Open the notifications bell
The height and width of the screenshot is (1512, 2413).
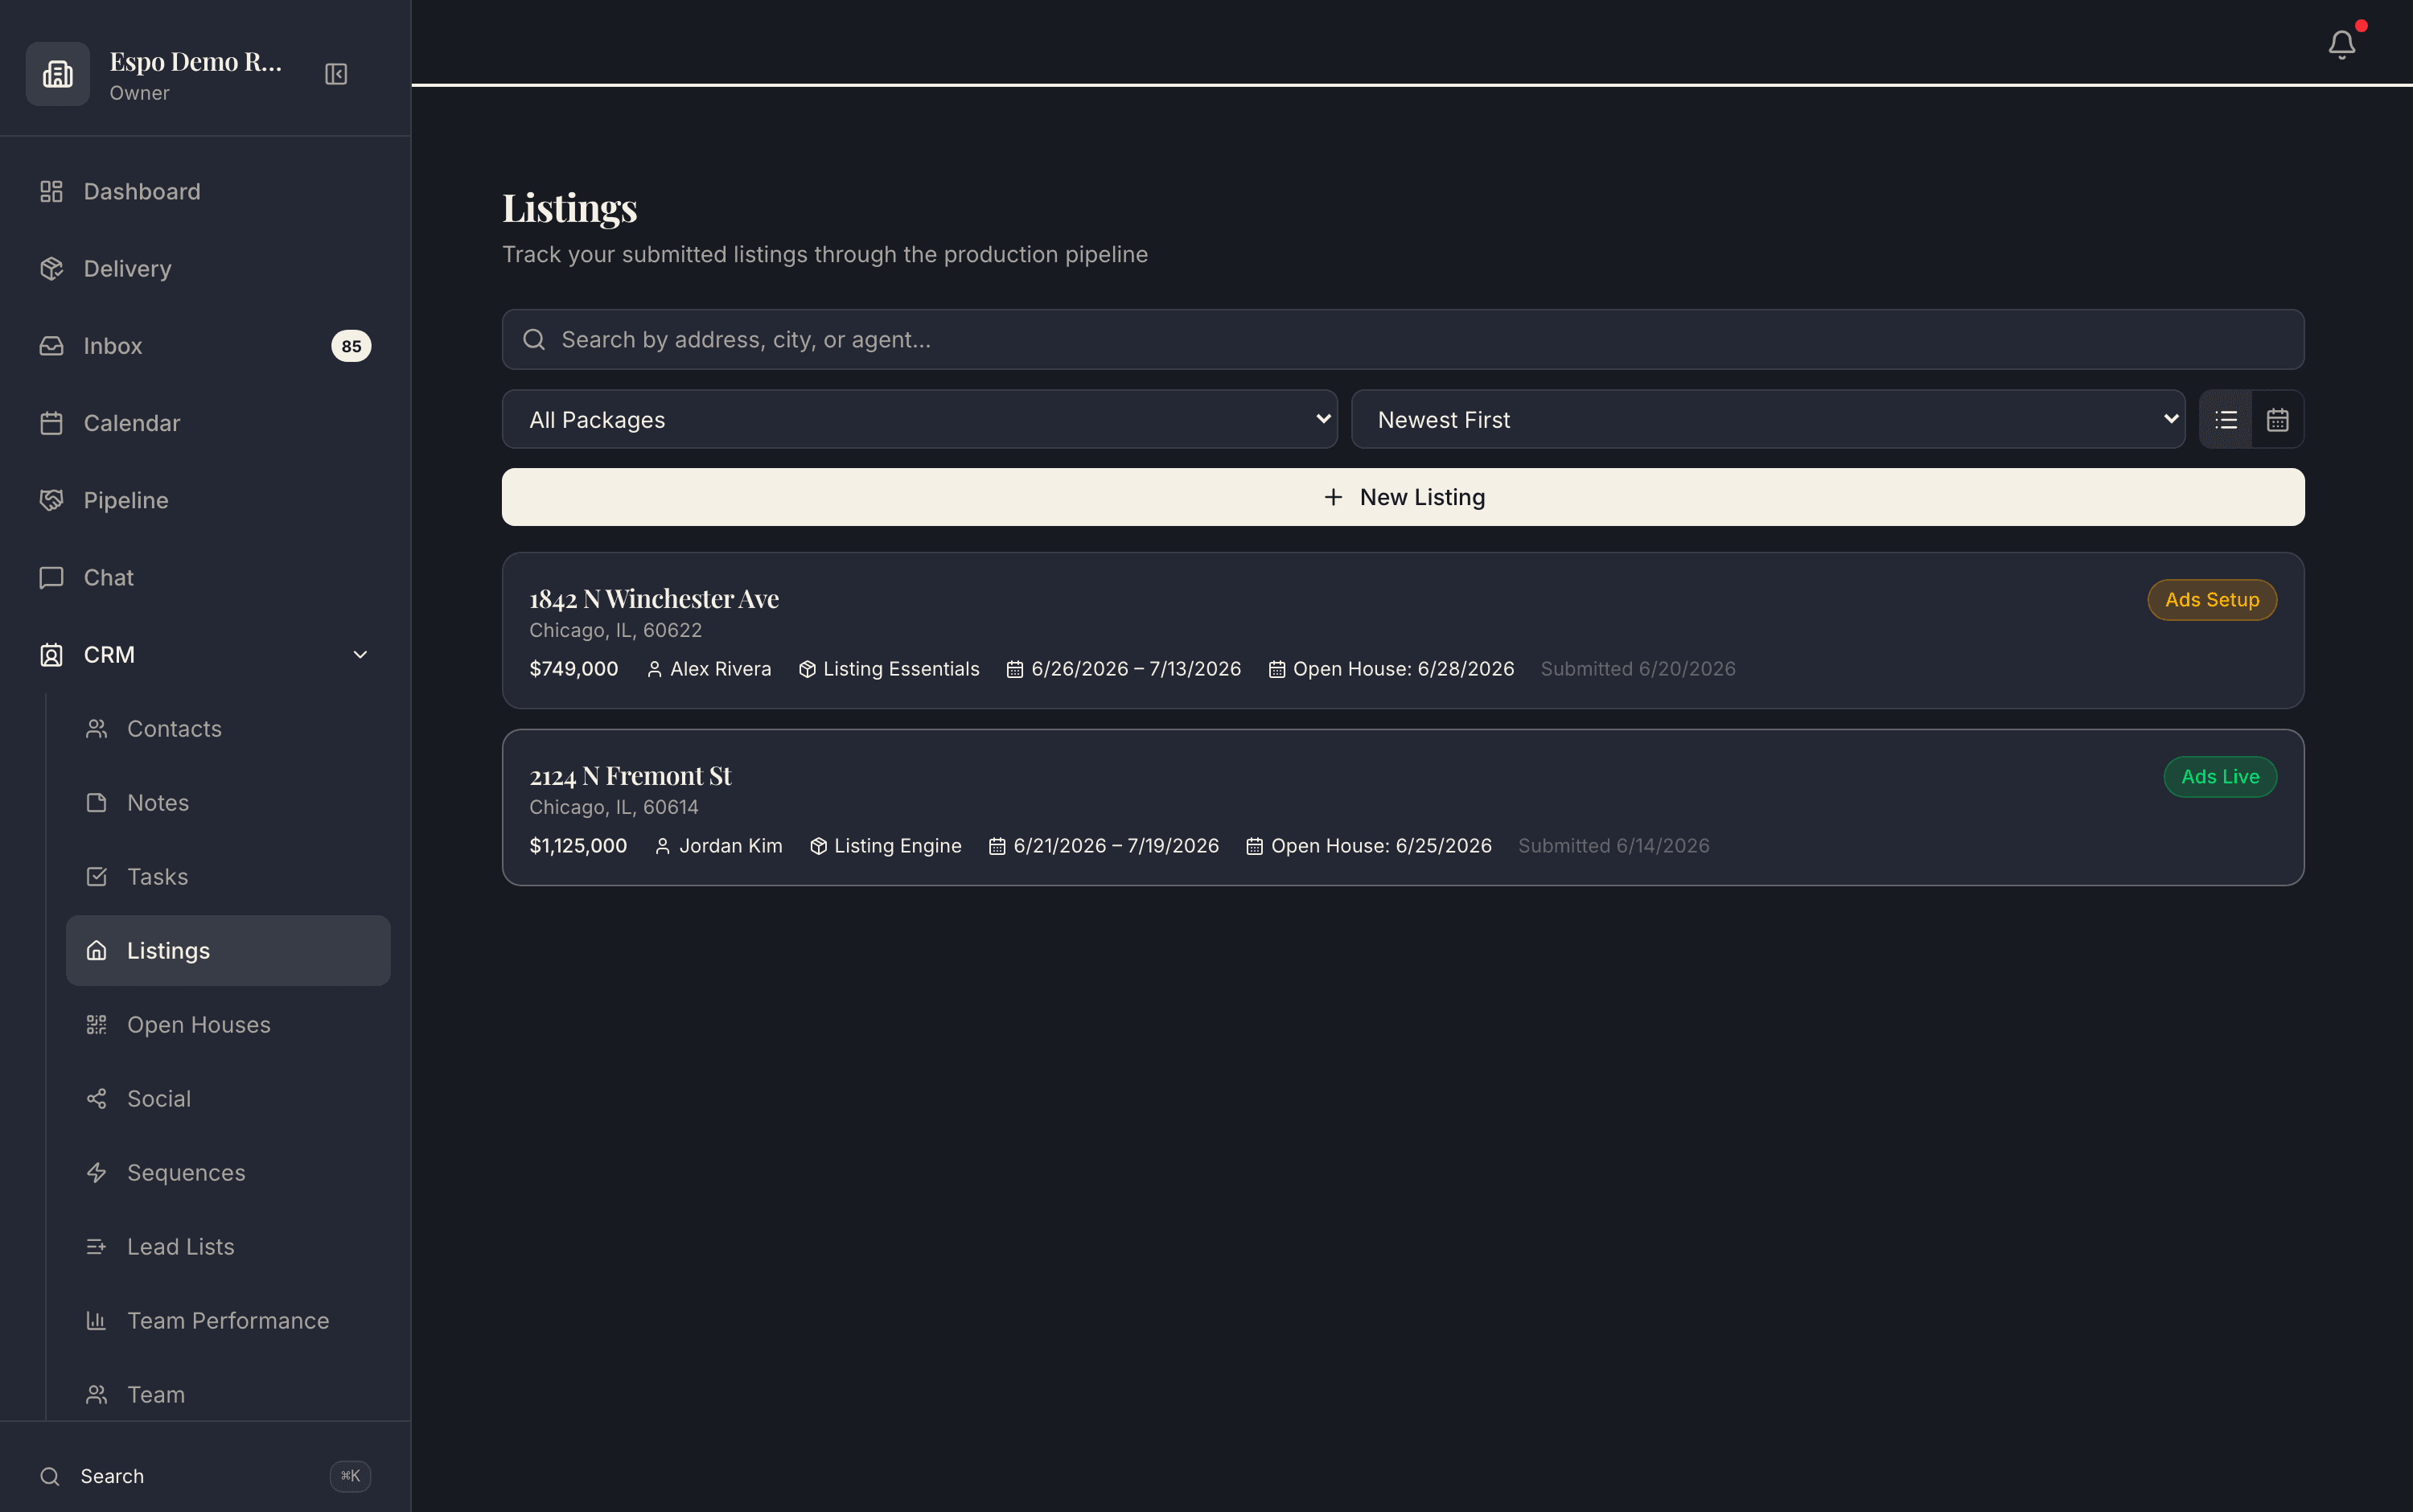pyautogui.click(x=2341, y=44)
